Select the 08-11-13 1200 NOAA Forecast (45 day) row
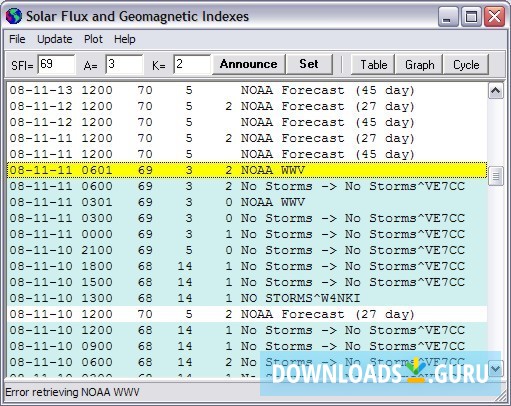Image resolution: width=511 pixels, height=406 pixels. click(x=247, y=90)
